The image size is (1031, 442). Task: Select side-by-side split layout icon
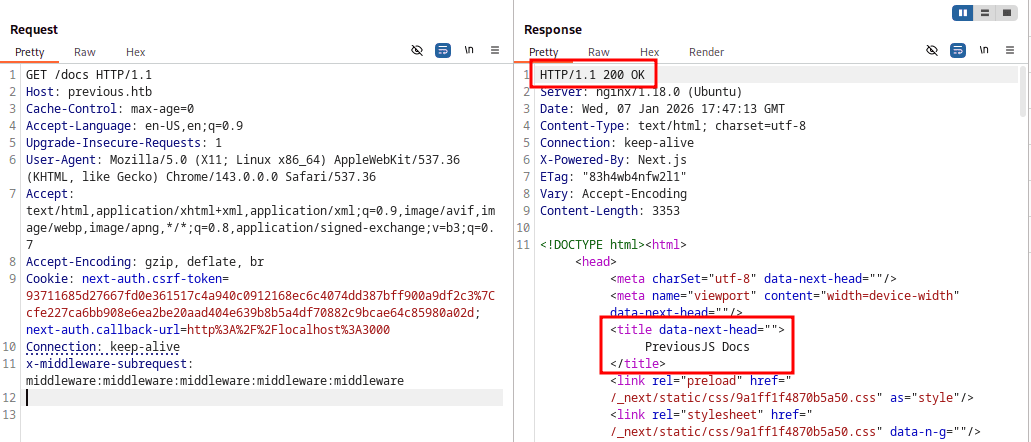click(963, 13)
